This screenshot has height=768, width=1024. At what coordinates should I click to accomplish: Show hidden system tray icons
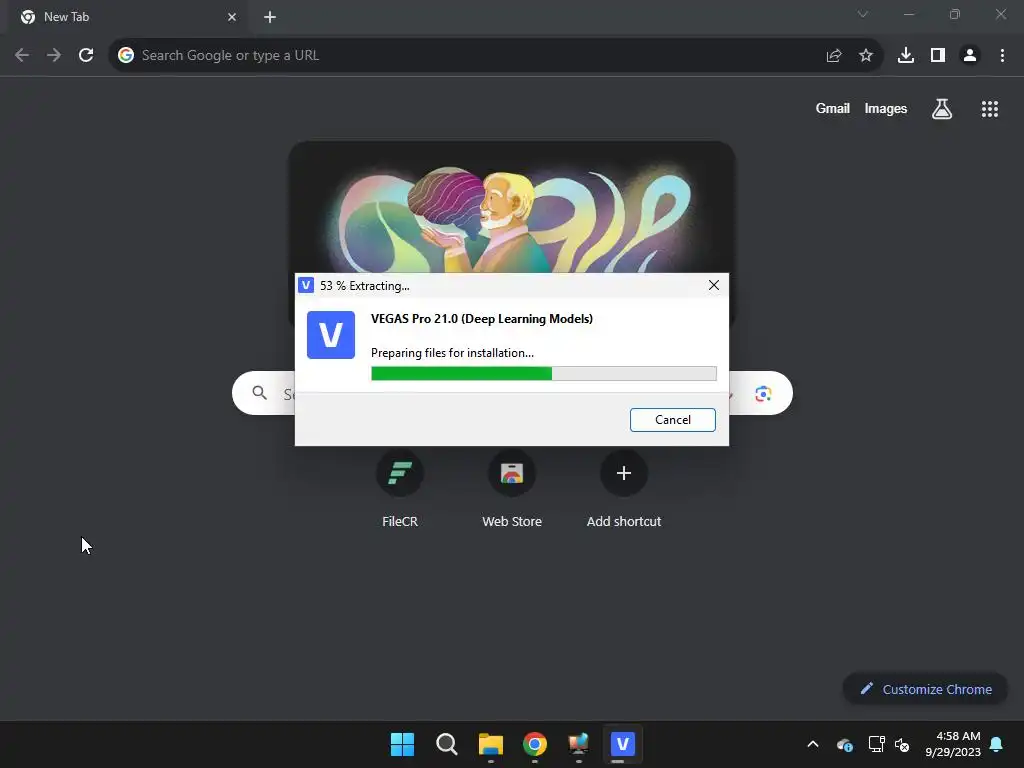click(813, 744)
